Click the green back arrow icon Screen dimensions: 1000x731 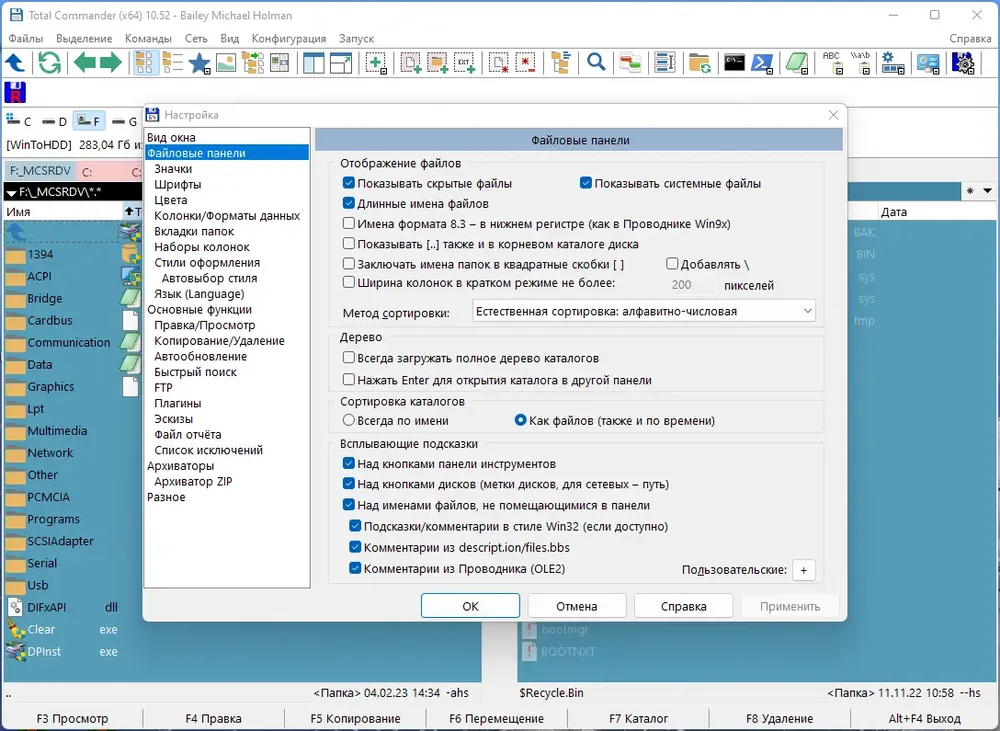click(85, 63)
